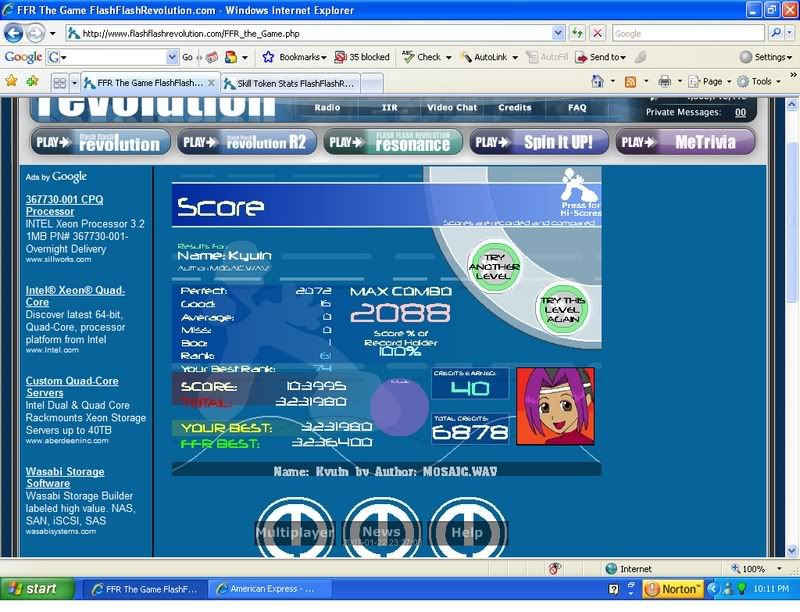Click the Print icon in command bar
The width and height of the screenshot is (800, 612).
tap(664, 81)
